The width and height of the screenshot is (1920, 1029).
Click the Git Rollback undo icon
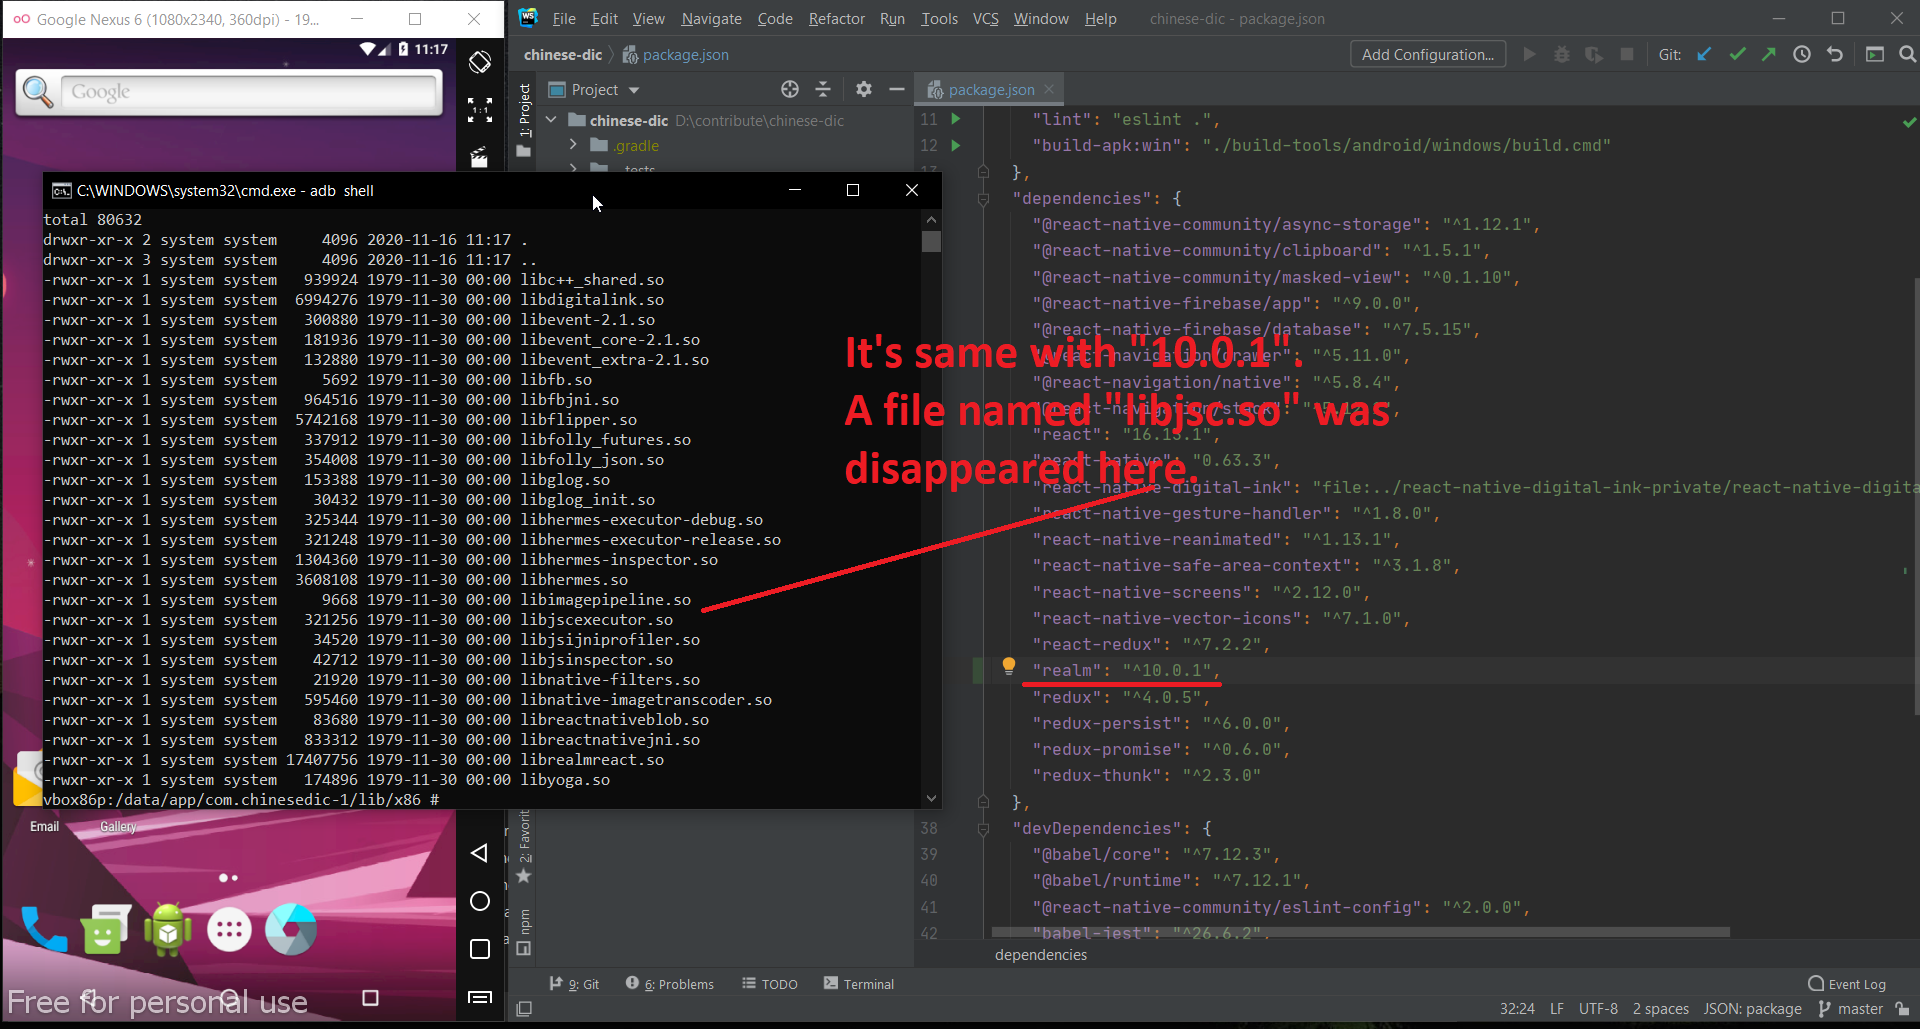click(x=1835, y=55)
